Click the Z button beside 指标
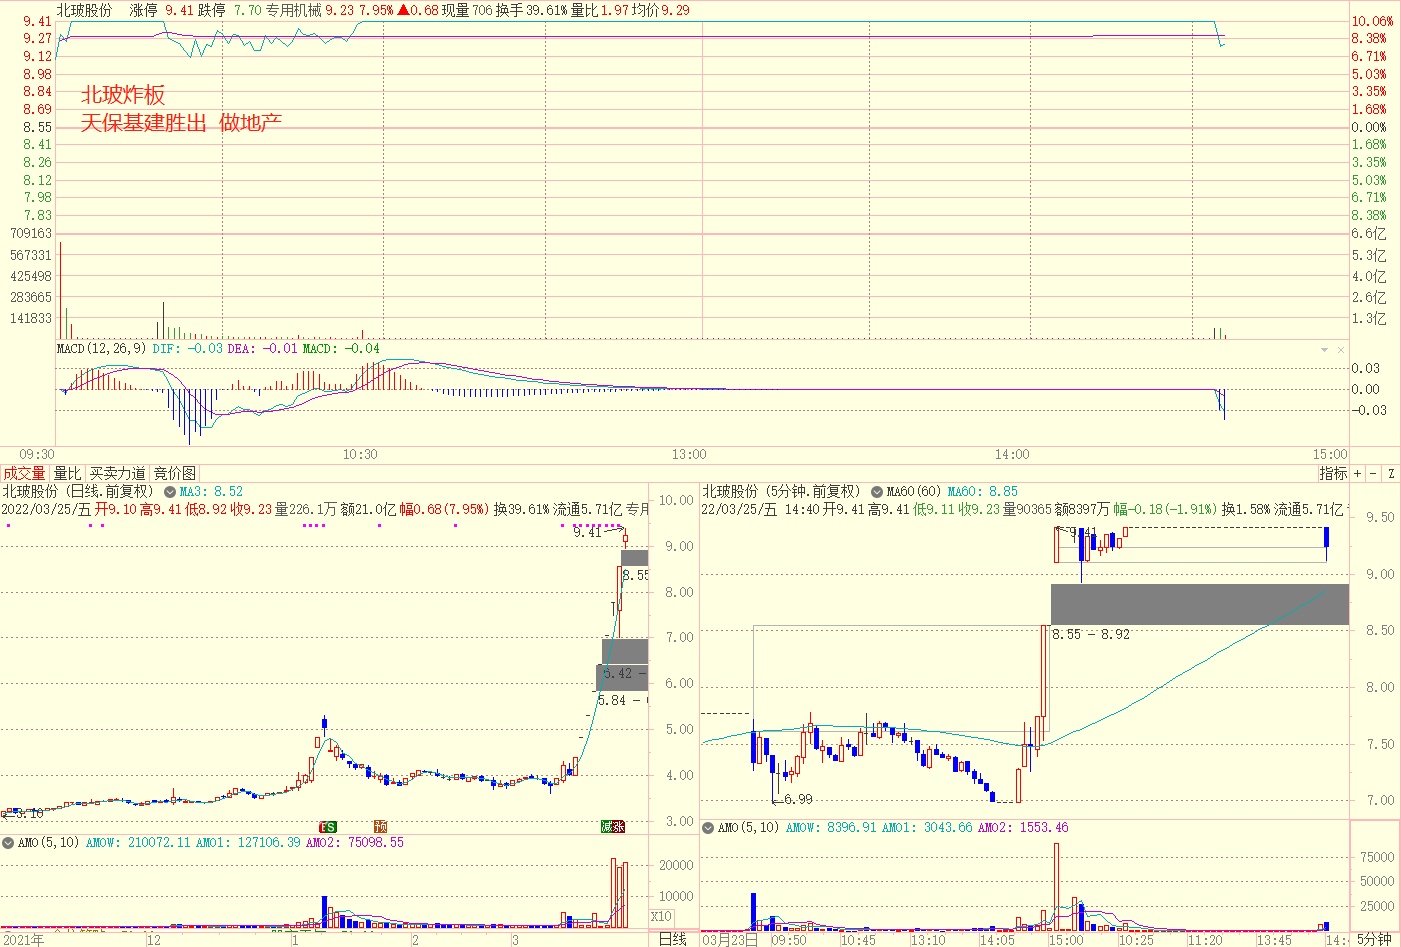This screenshot has height=947, width=1401. click(x=1390, y=473)
